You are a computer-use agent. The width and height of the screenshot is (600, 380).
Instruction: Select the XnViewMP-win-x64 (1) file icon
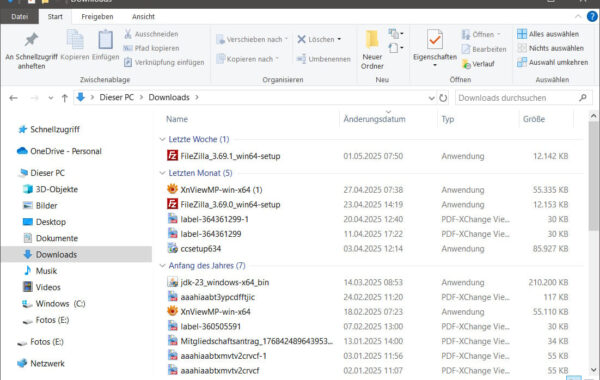click(172, 189)
